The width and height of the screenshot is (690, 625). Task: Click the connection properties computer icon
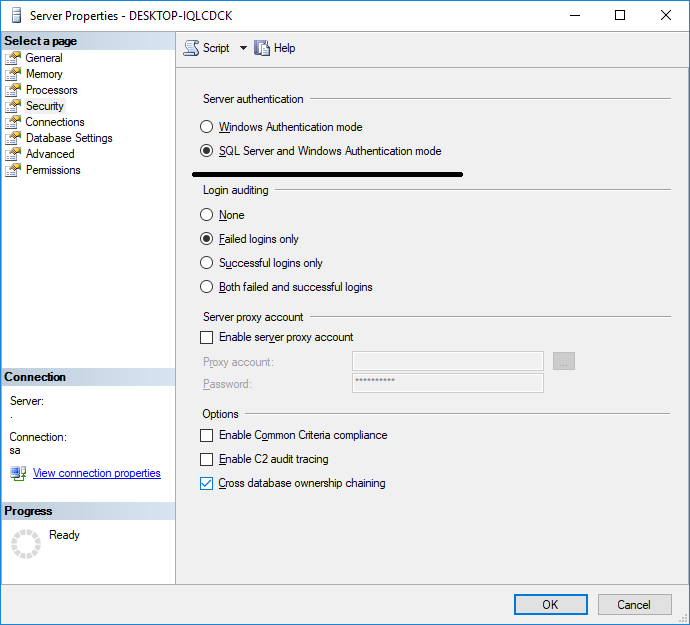click(x=18, y=474)
